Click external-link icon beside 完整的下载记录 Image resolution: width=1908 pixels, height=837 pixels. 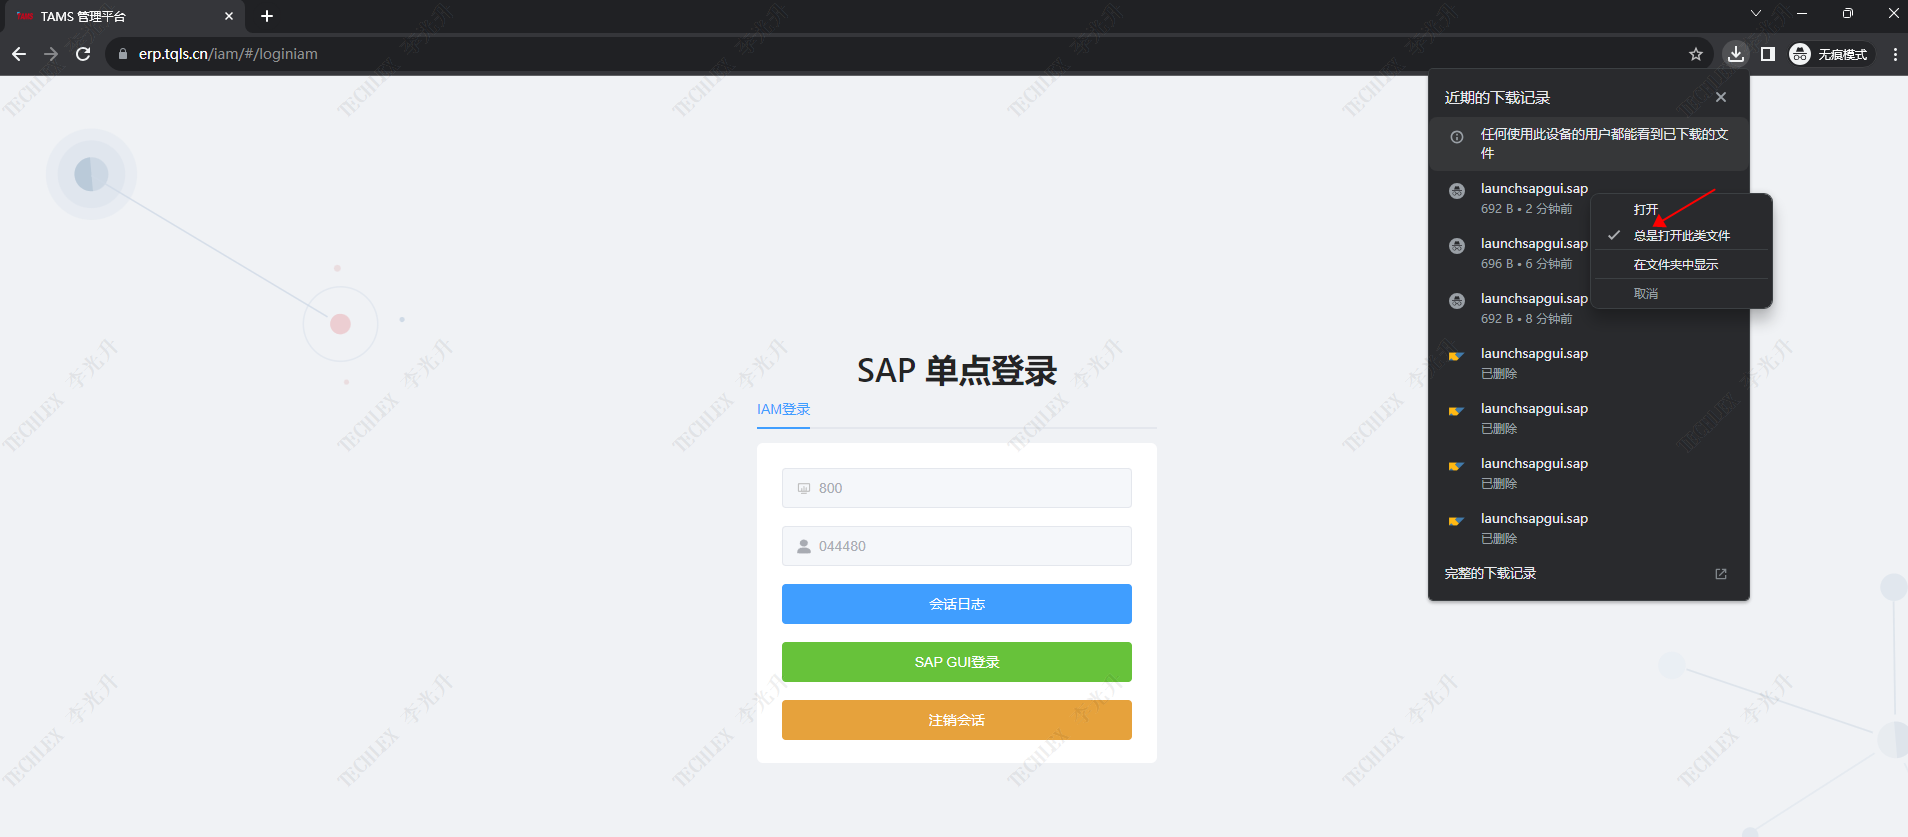click(x=1721, y=574)
